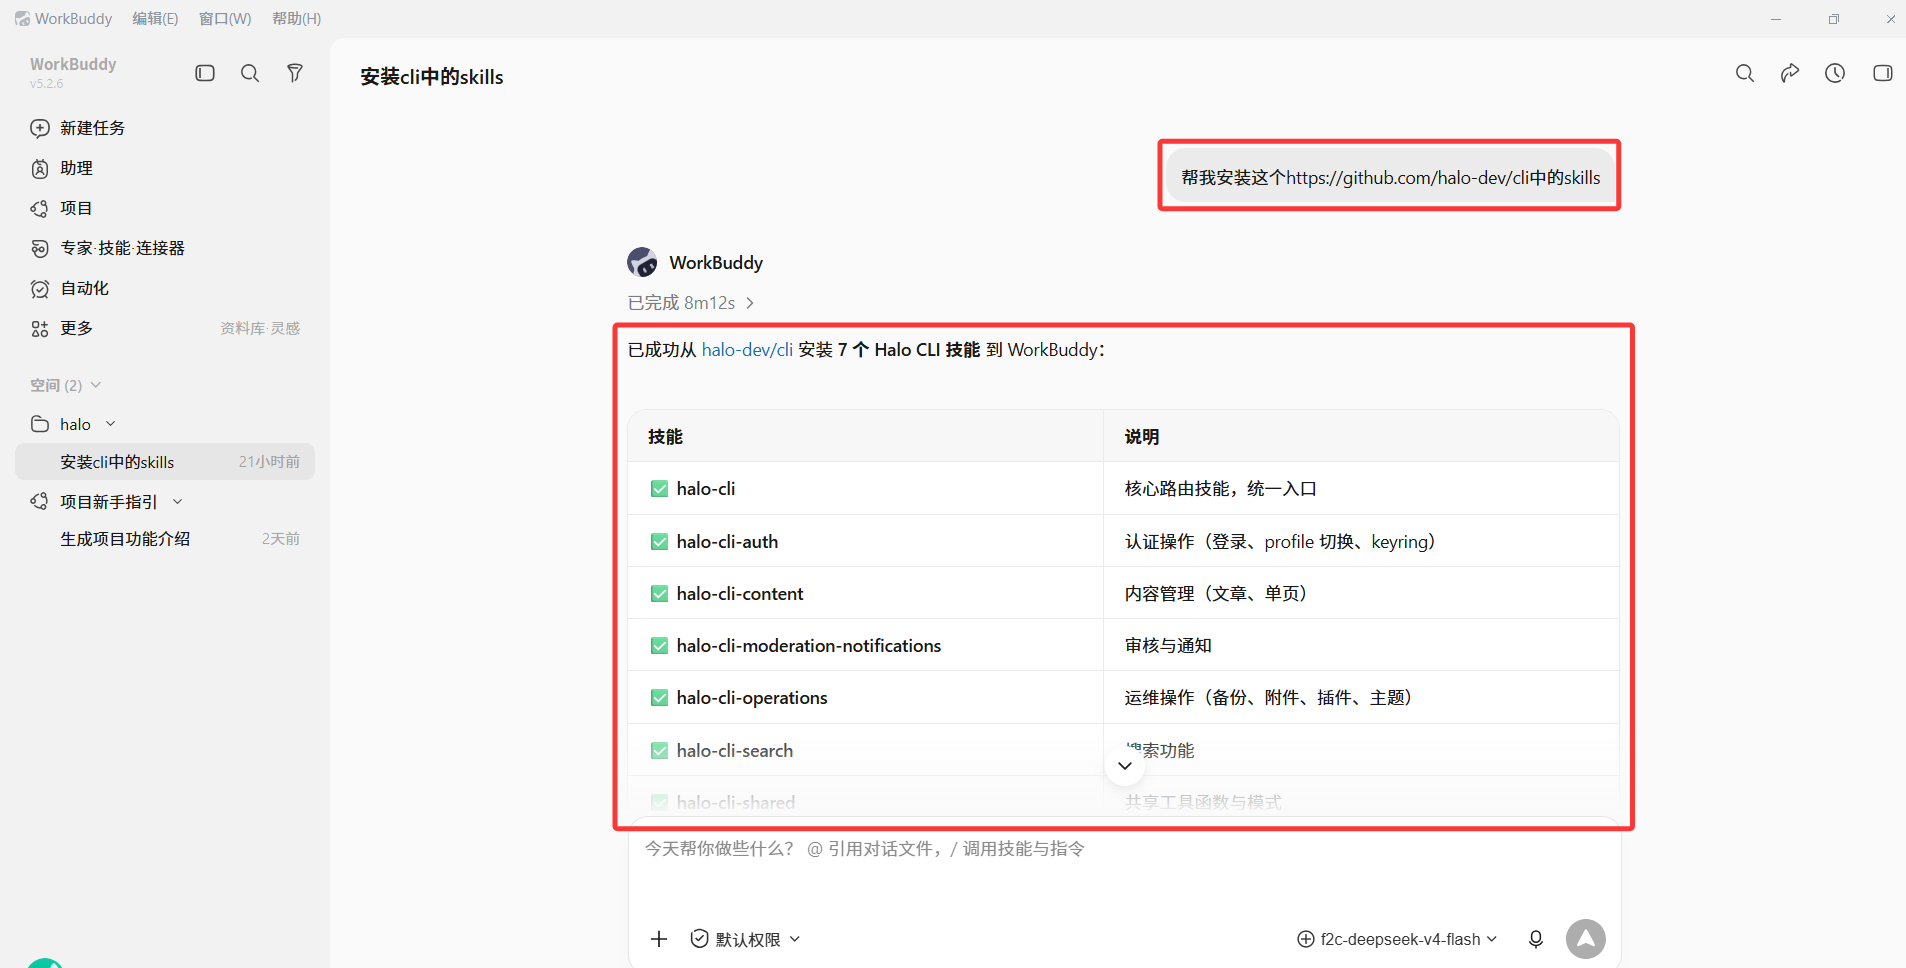The width and height of the screenshot is (1906, 968).
Task: Click the WorkBuddy avatar icon
Action: 642,262
